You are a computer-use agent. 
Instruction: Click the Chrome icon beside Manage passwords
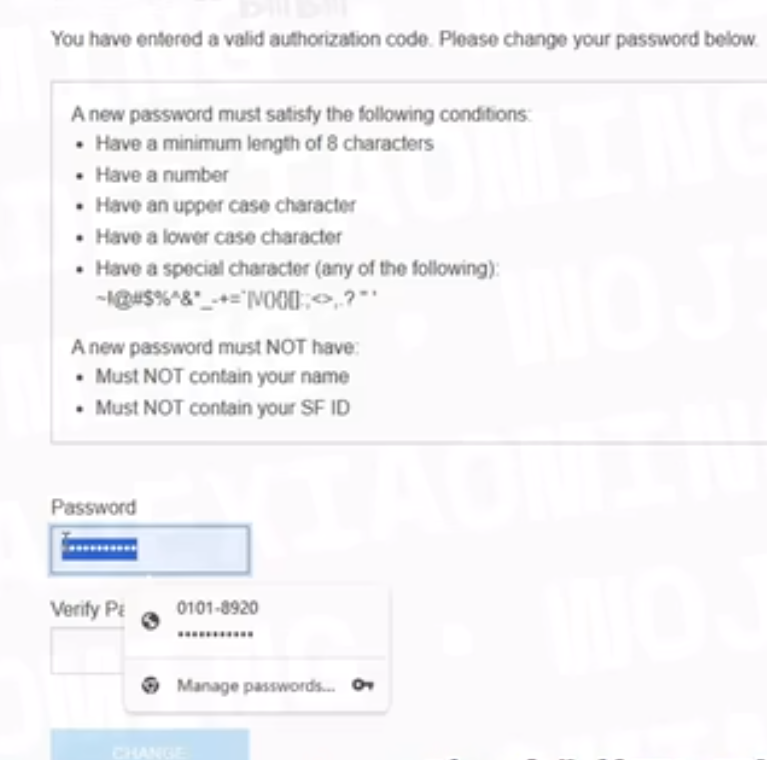[150, 685]
